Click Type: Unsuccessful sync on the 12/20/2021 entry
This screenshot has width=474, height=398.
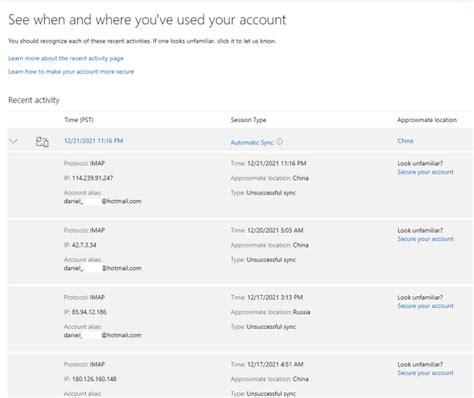coord(263,260)
